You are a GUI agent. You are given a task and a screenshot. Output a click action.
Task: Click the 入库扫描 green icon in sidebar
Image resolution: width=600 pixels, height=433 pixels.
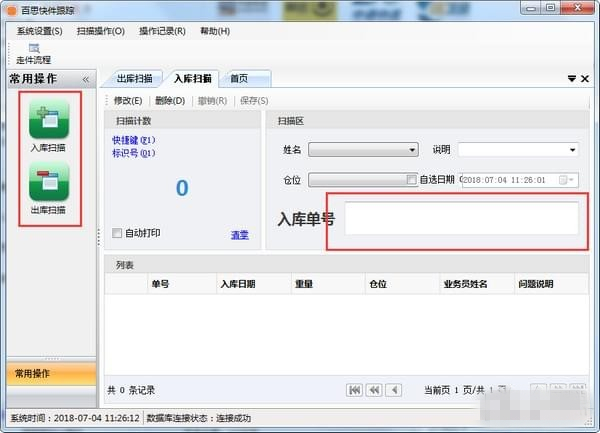coord(49,119)
